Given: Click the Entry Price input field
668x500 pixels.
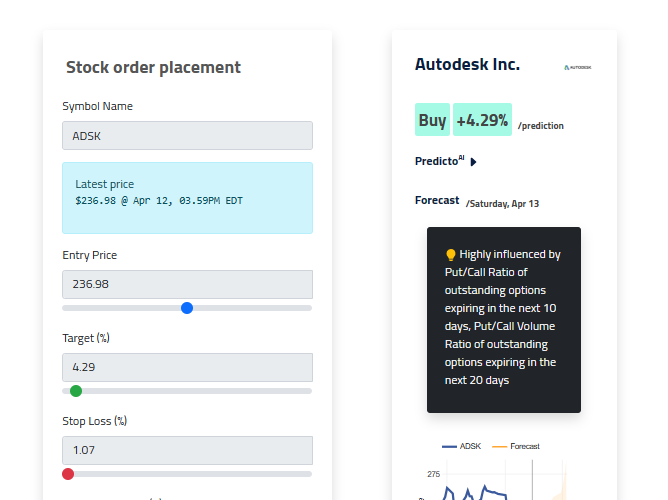Looking at the screenshot, I should [187, 284].
